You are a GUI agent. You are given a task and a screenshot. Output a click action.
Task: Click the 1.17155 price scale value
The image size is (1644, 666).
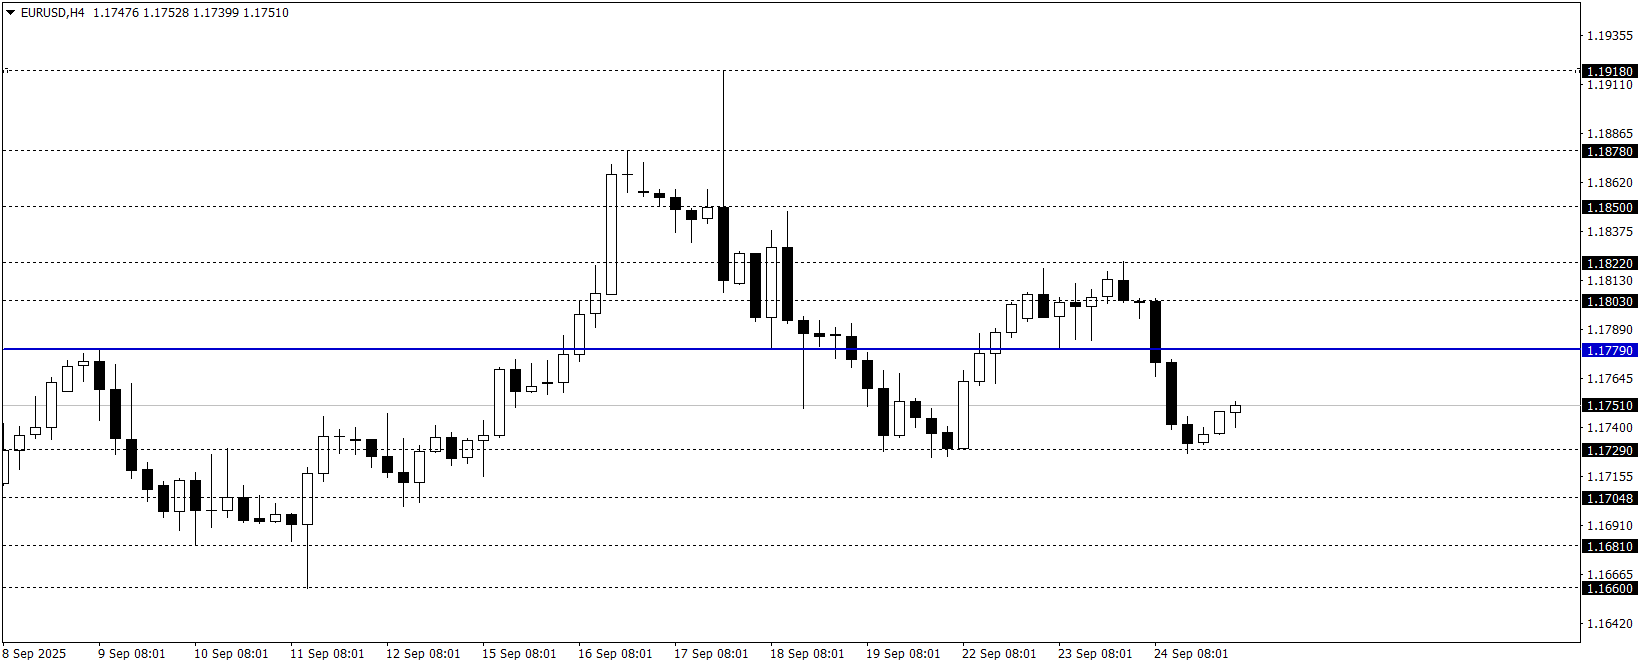tap(1610, 477)
